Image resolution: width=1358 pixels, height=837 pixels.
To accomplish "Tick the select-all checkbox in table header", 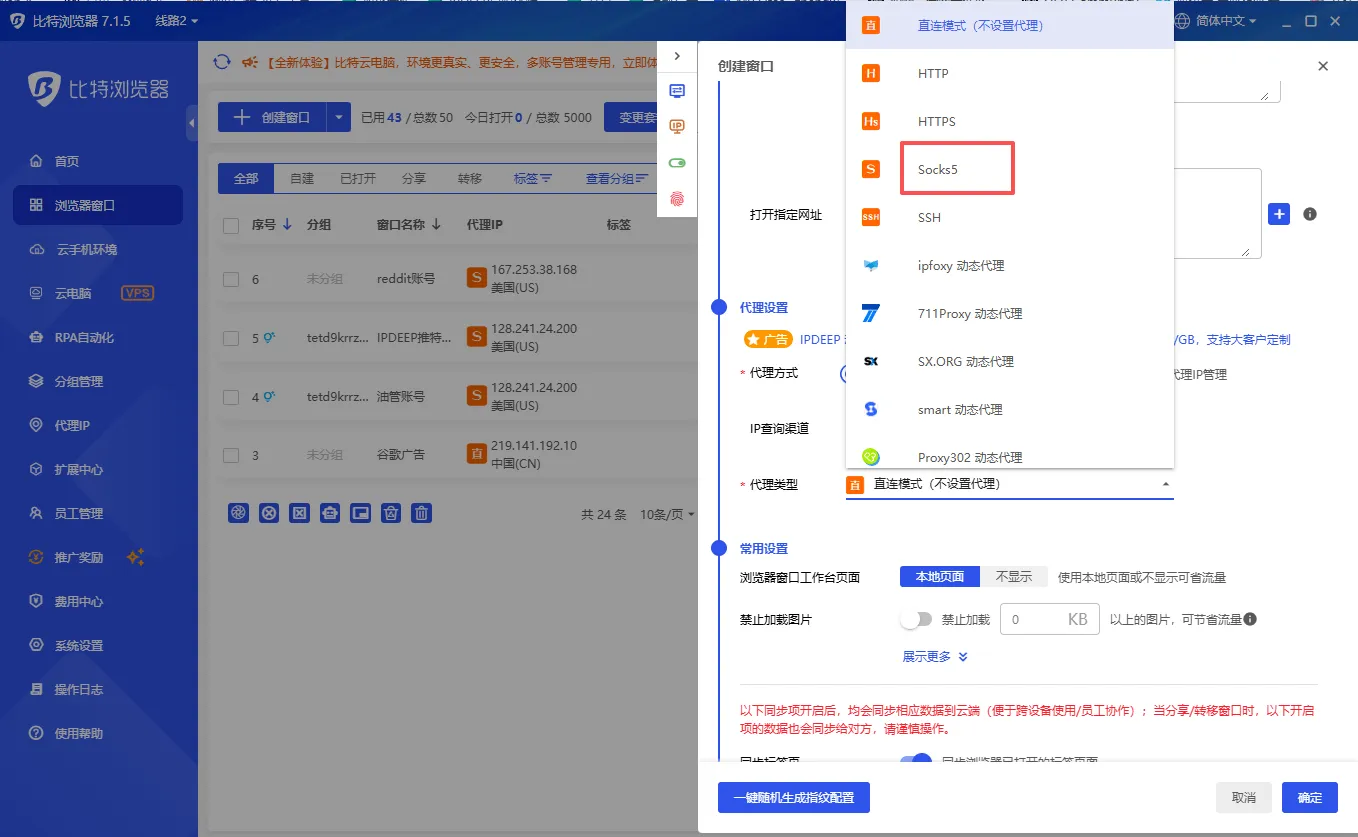I will pyautogui.click(x=231, y=226).
